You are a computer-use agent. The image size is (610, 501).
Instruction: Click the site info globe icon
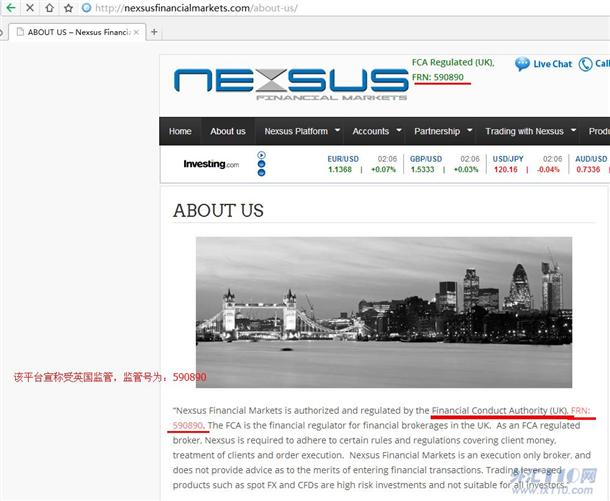click(x=86, y=8)
